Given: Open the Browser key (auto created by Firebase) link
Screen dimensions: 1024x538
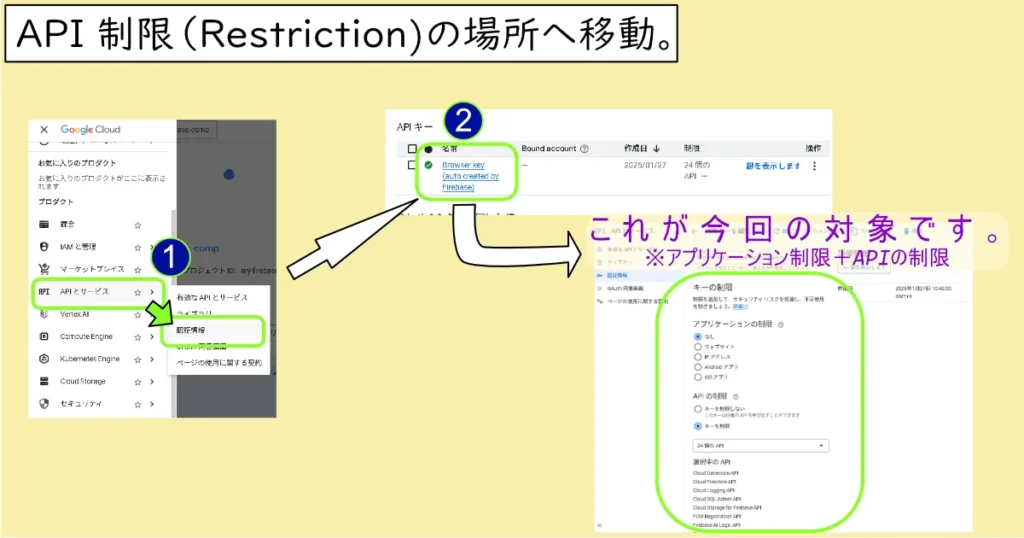Looking at the screenshot, I should [470, 176].
